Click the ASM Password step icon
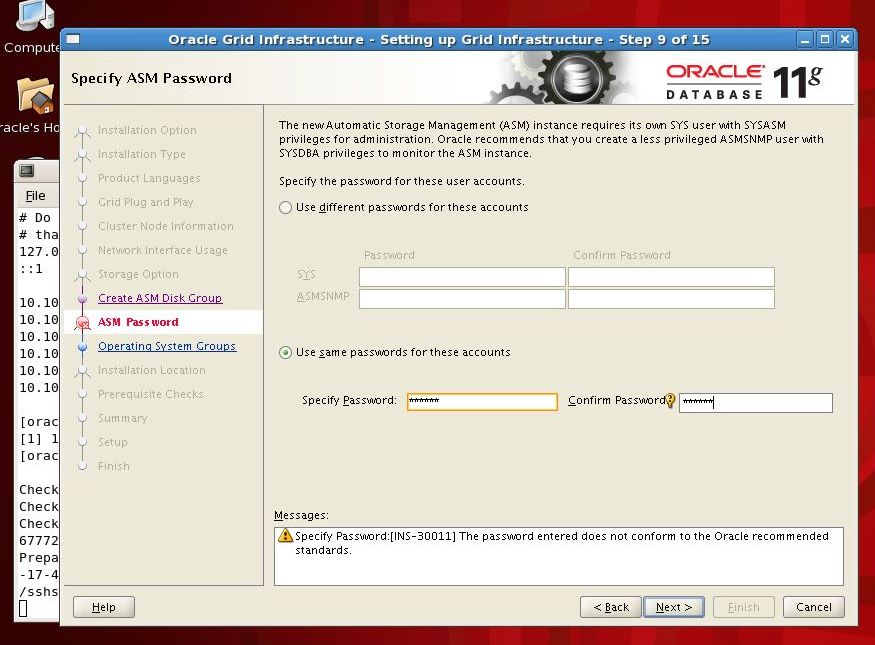 tap(82, 323)
